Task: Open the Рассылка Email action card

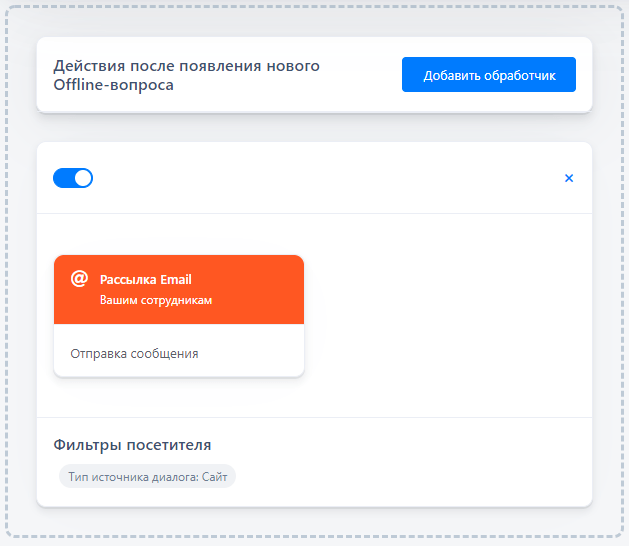Action: [x=179, y=316]
